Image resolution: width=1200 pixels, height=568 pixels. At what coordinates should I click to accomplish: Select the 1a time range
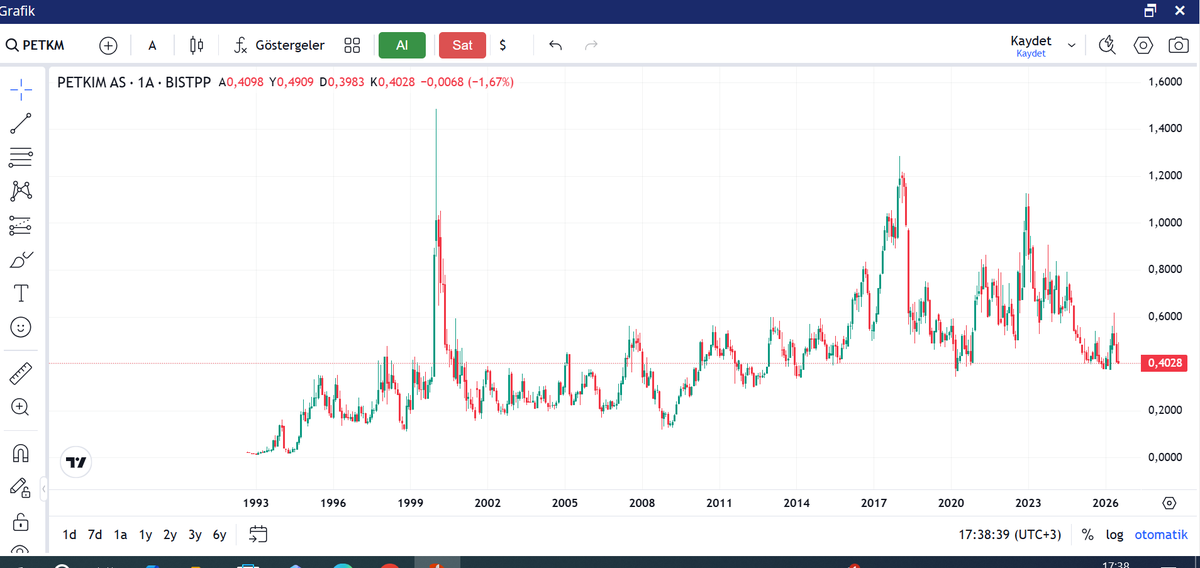(x=120, y=534)
